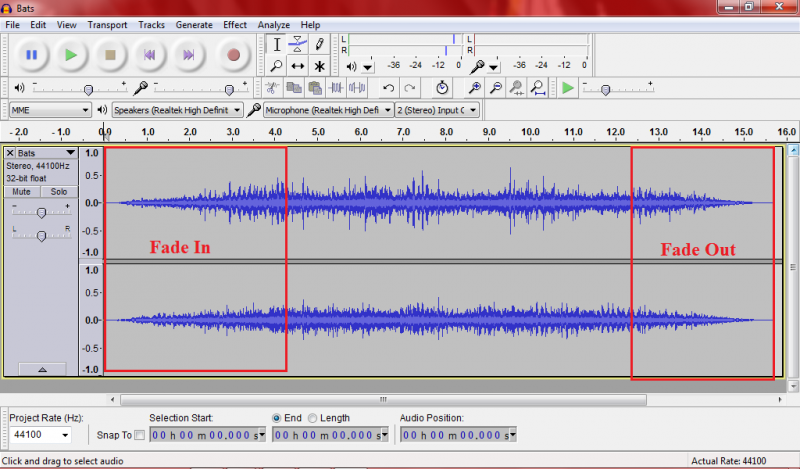800x469 pixels.
Task: Expand the Bats track name menu
Action: pos(70,153)
